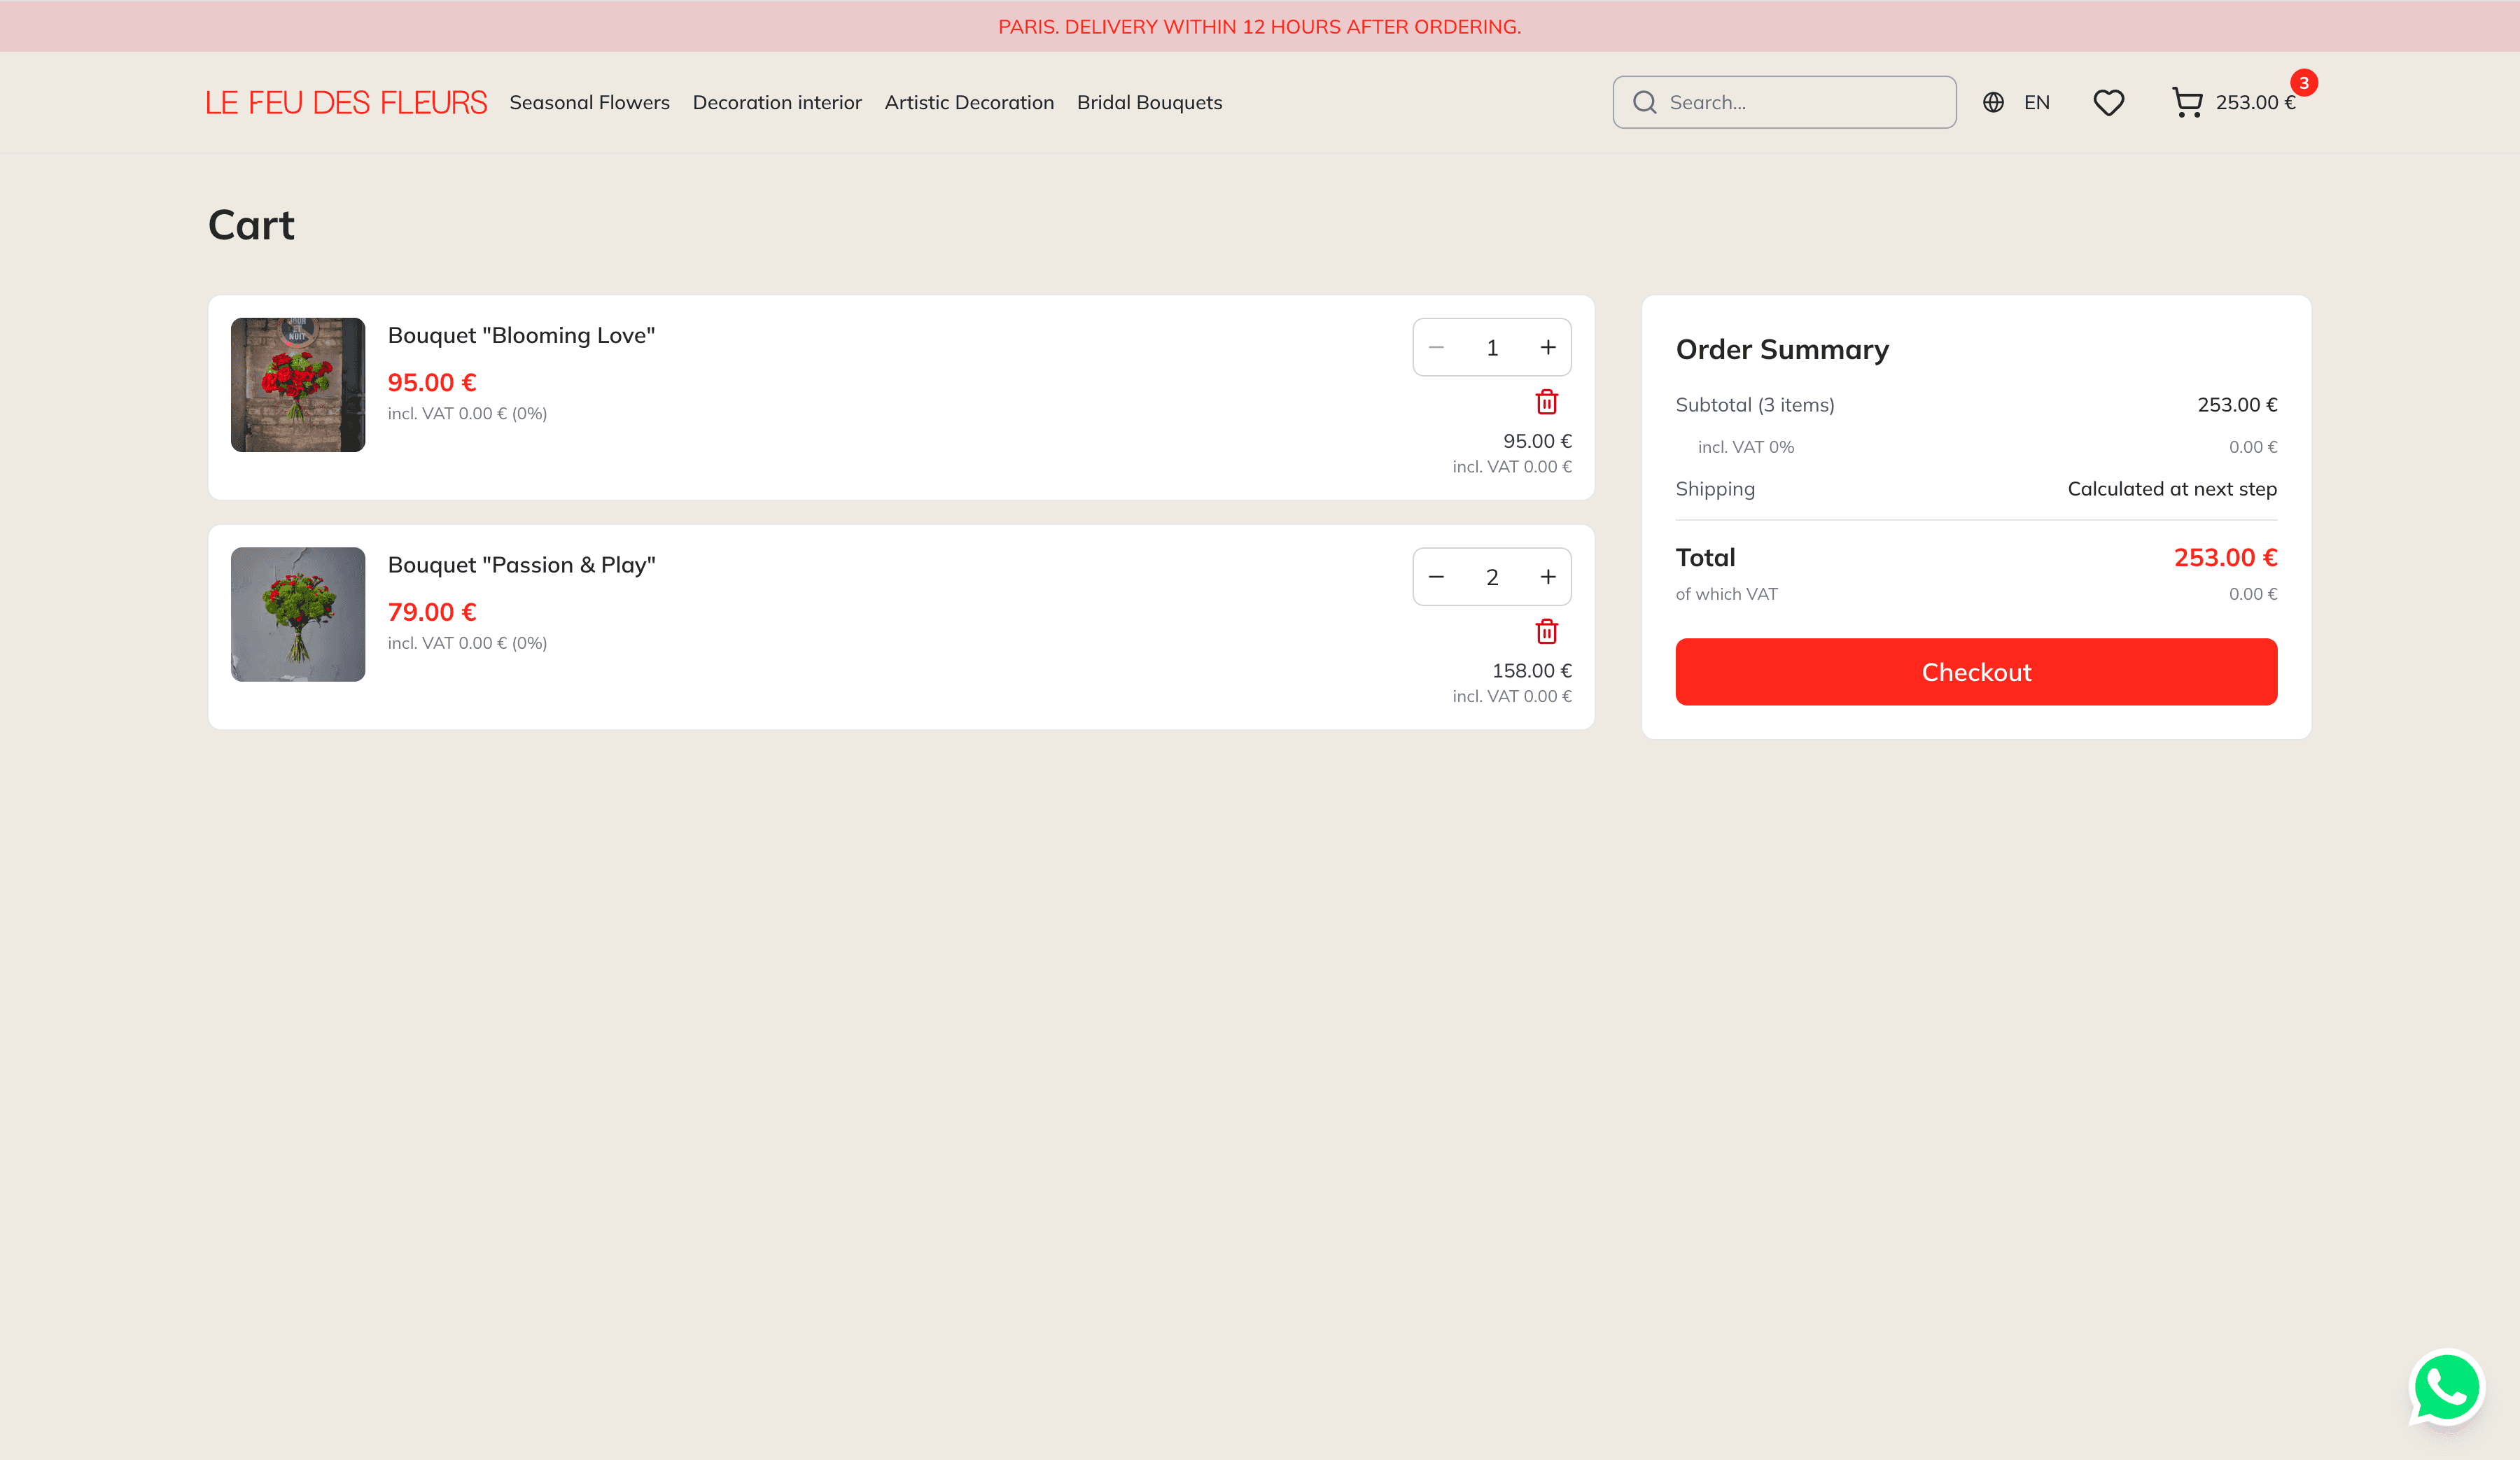Increase Passion & Play quantity with plus

[x=1547, y=577]
